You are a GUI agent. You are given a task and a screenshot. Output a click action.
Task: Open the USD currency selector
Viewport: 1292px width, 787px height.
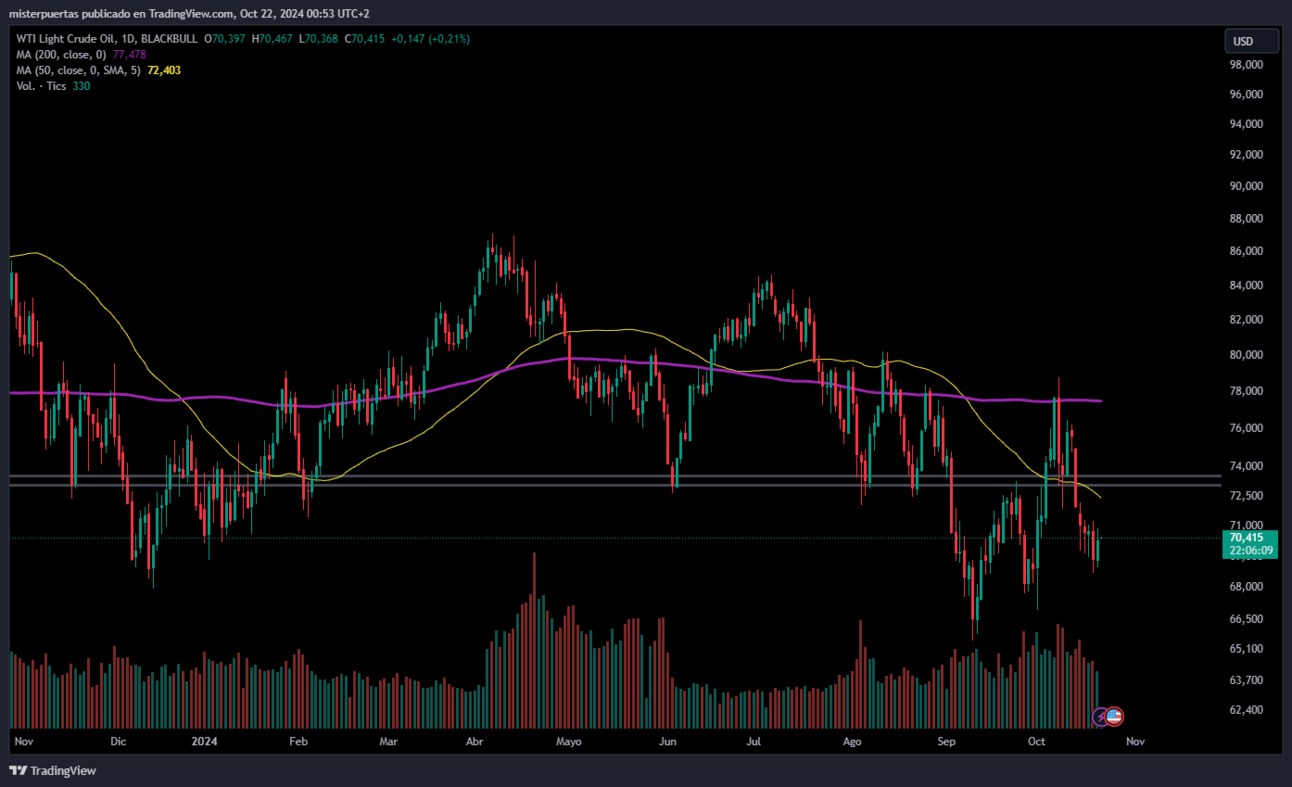[x=1252, y=41]
